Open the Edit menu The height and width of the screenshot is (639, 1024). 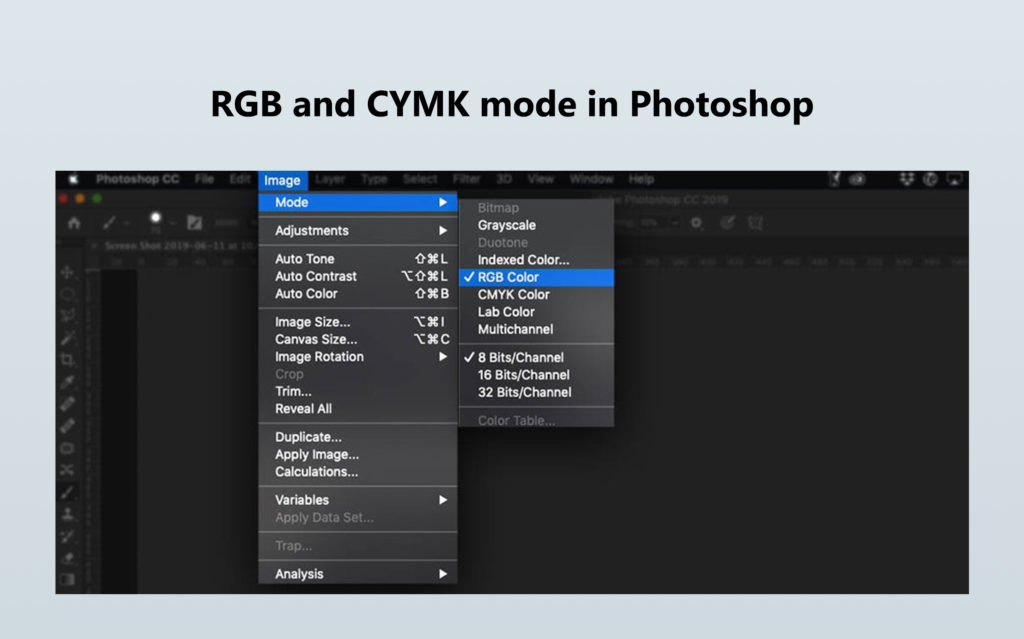240,179
